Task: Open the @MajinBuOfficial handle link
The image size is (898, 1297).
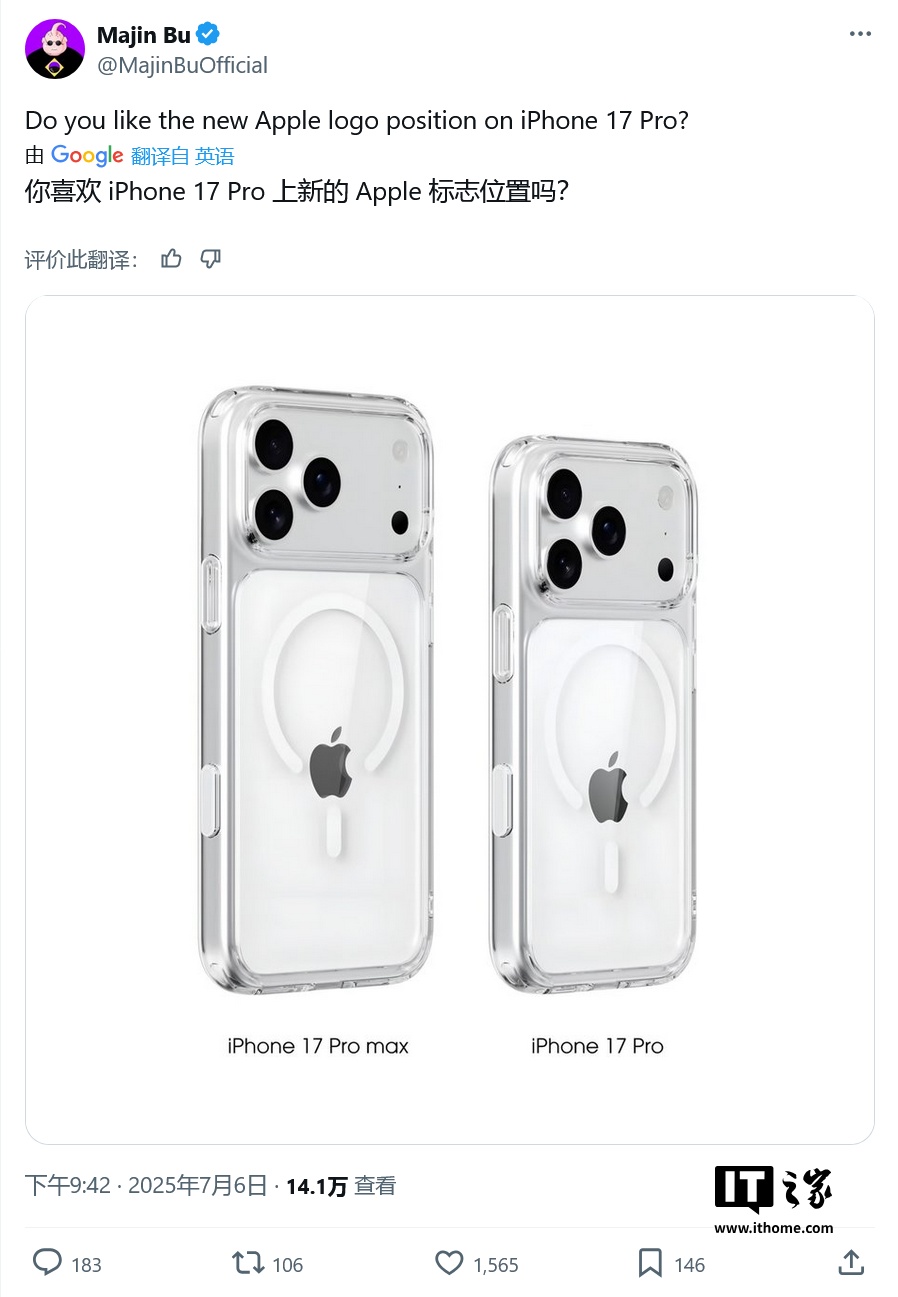Action: coord(182,66)
